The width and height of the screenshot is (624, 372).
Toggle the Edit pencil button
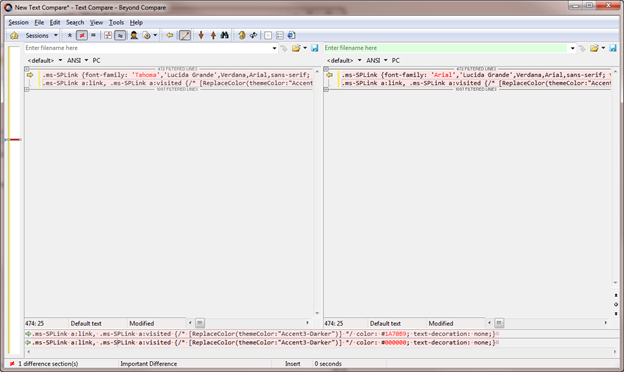tap(185, 35)
